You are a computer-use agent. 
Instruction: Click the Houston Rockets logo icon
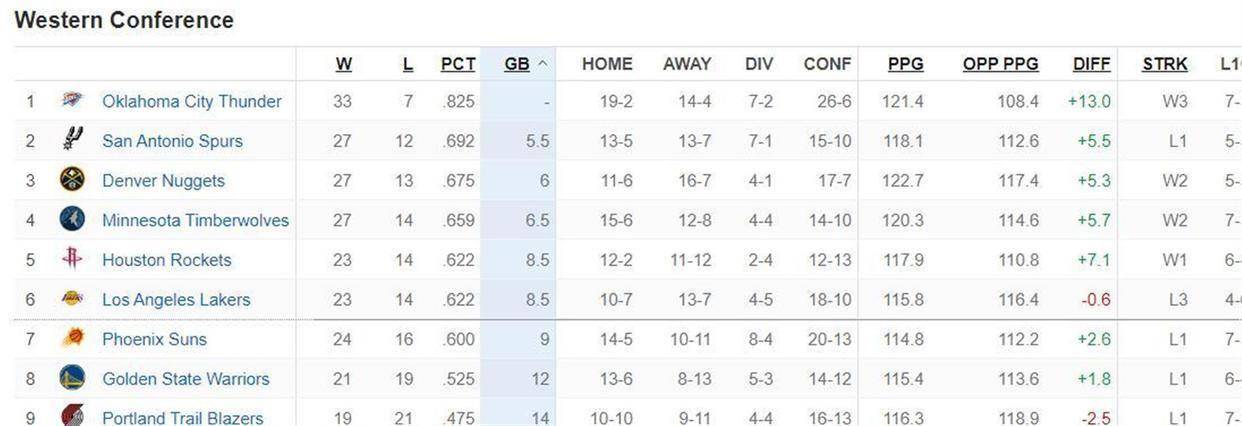(x=71, y=259)
